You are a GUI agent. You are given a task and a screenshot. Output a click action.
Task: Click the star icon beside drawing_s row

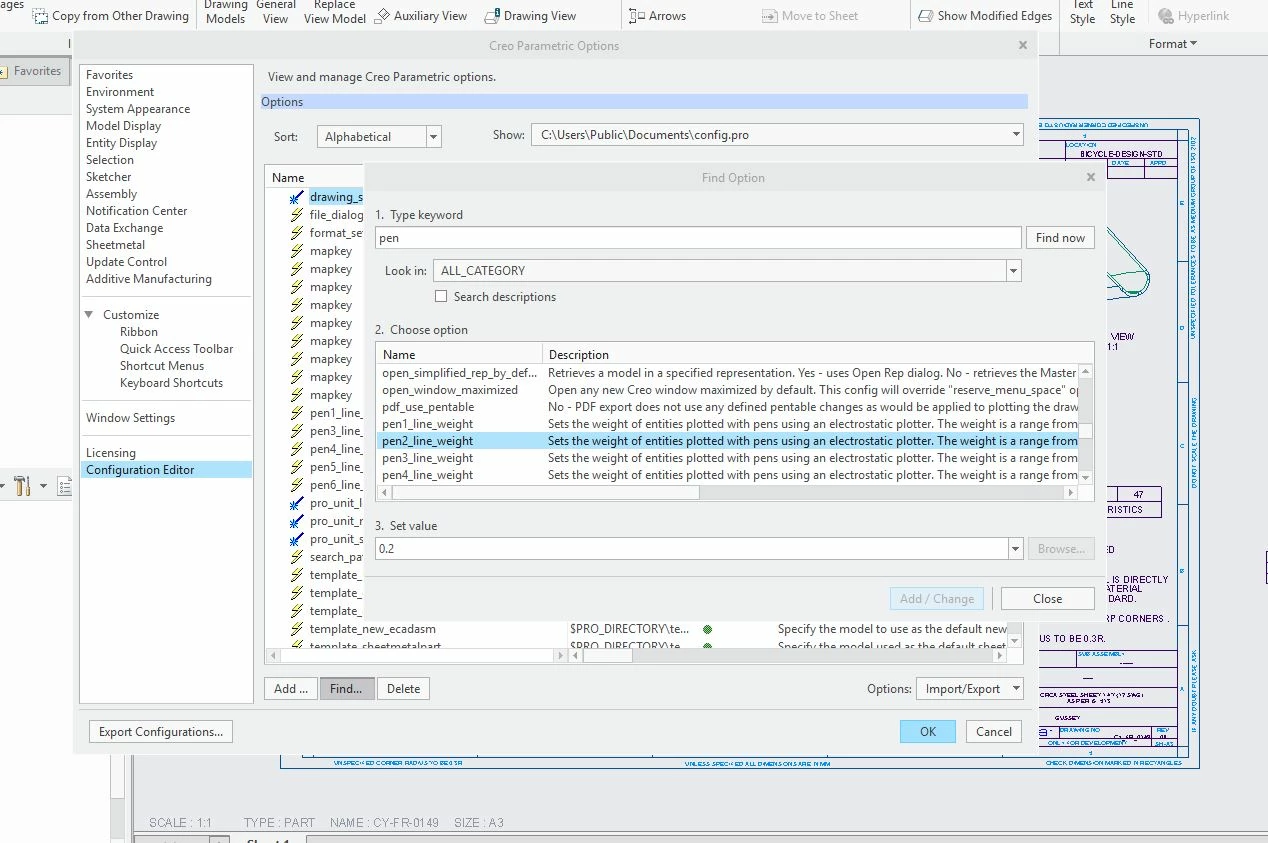click(297, 197)
